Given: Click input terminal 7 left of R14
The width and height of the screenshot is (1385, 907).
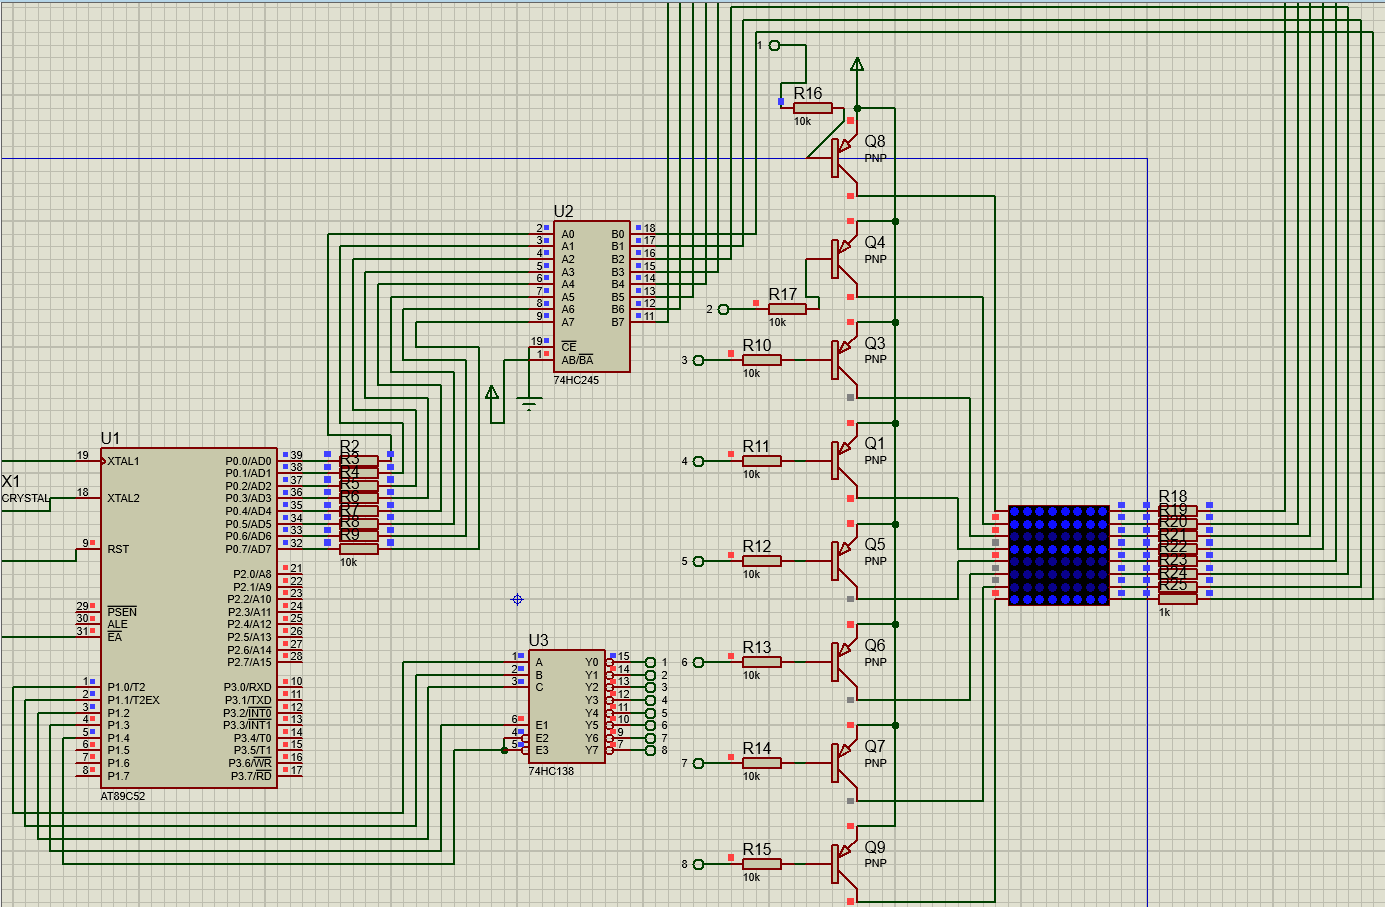Looking at the screenshot, I should coord(698,763).
